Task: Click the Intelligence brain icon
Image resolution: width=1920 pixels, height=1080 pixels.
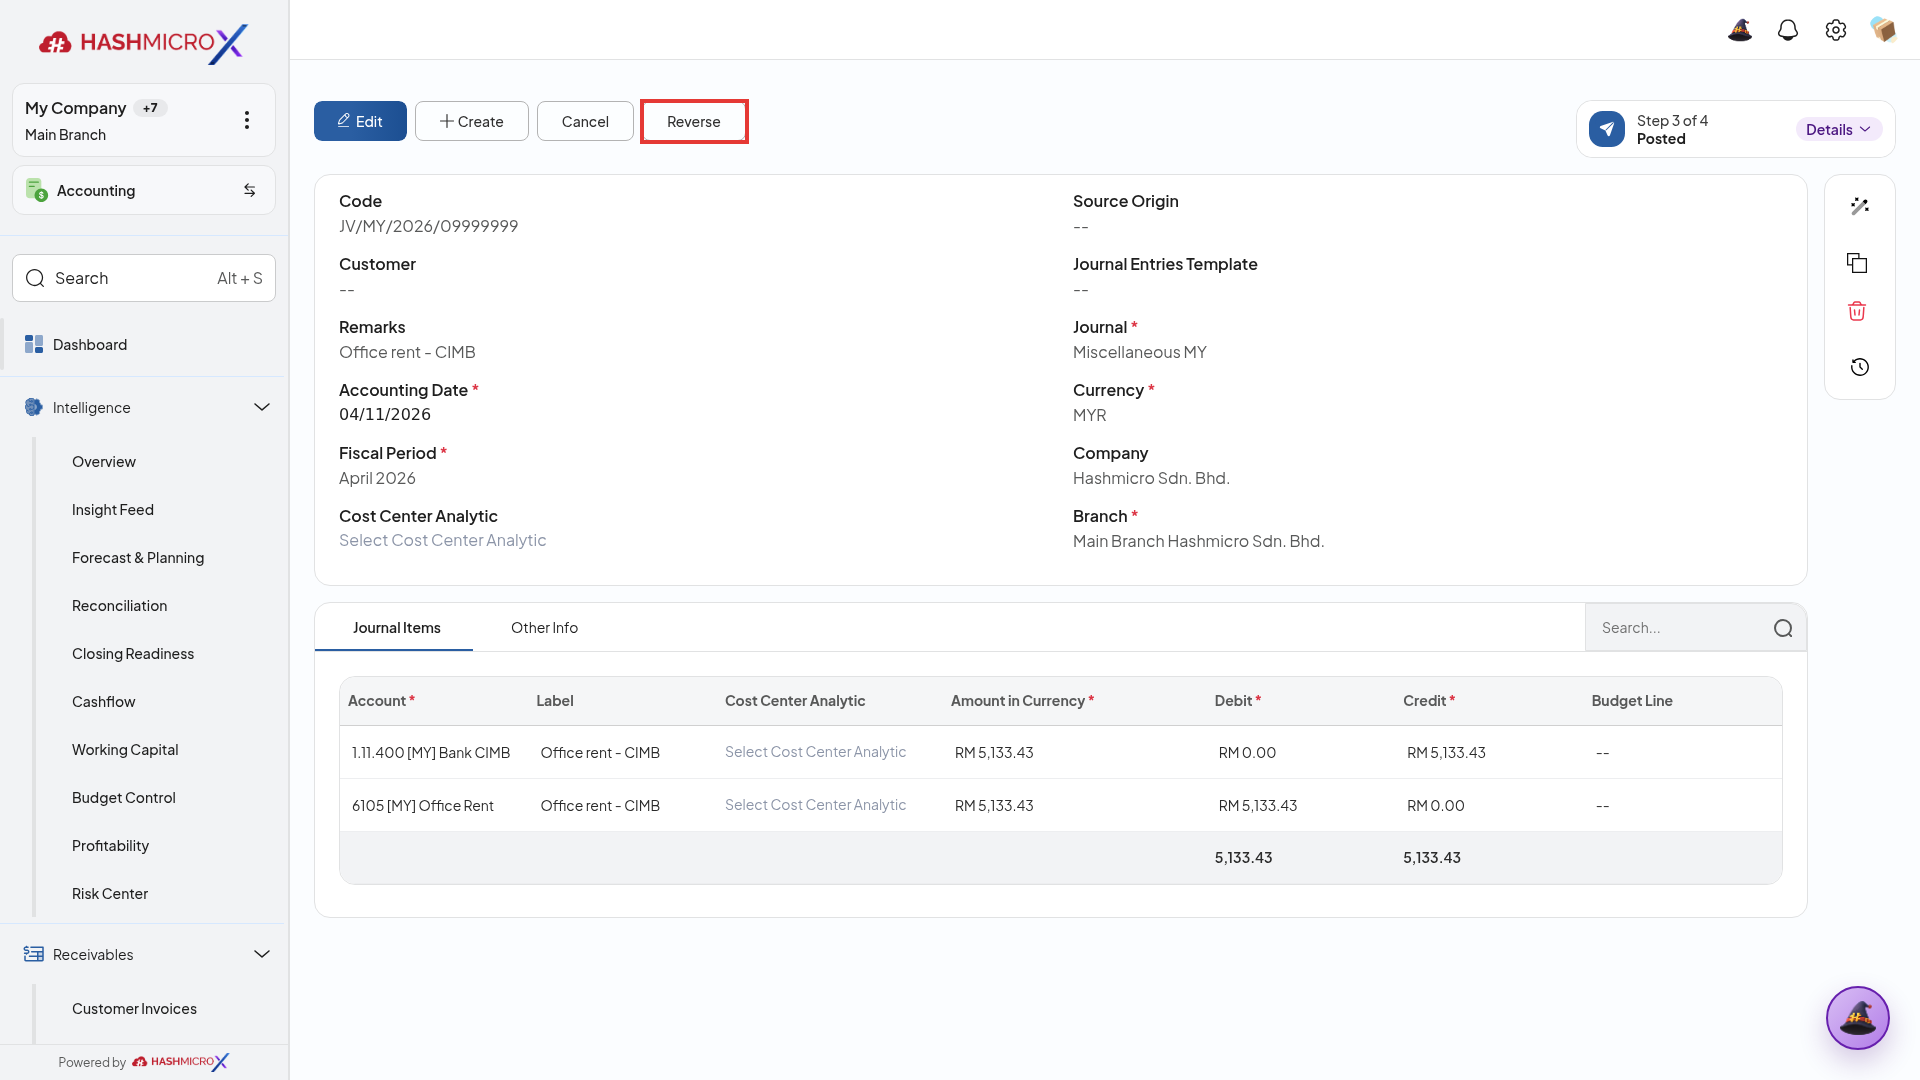Action: (x=34, y=407)
